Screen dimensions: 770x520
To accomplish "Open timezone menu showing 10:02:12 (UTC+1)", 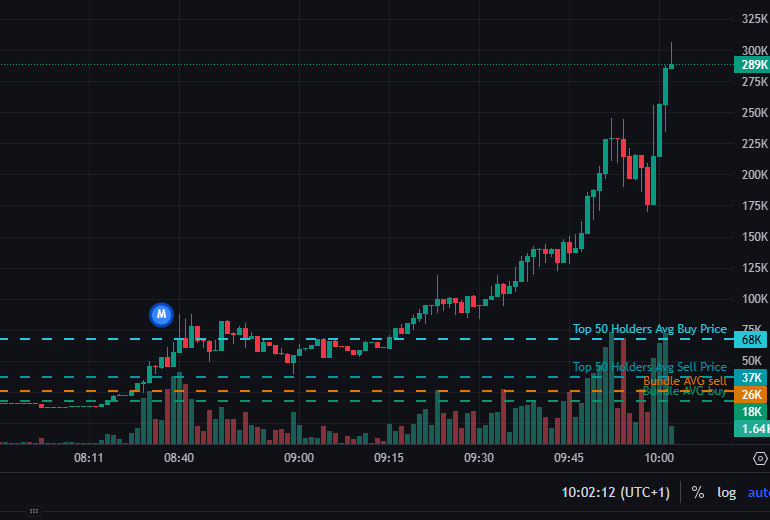I will 615,492.
